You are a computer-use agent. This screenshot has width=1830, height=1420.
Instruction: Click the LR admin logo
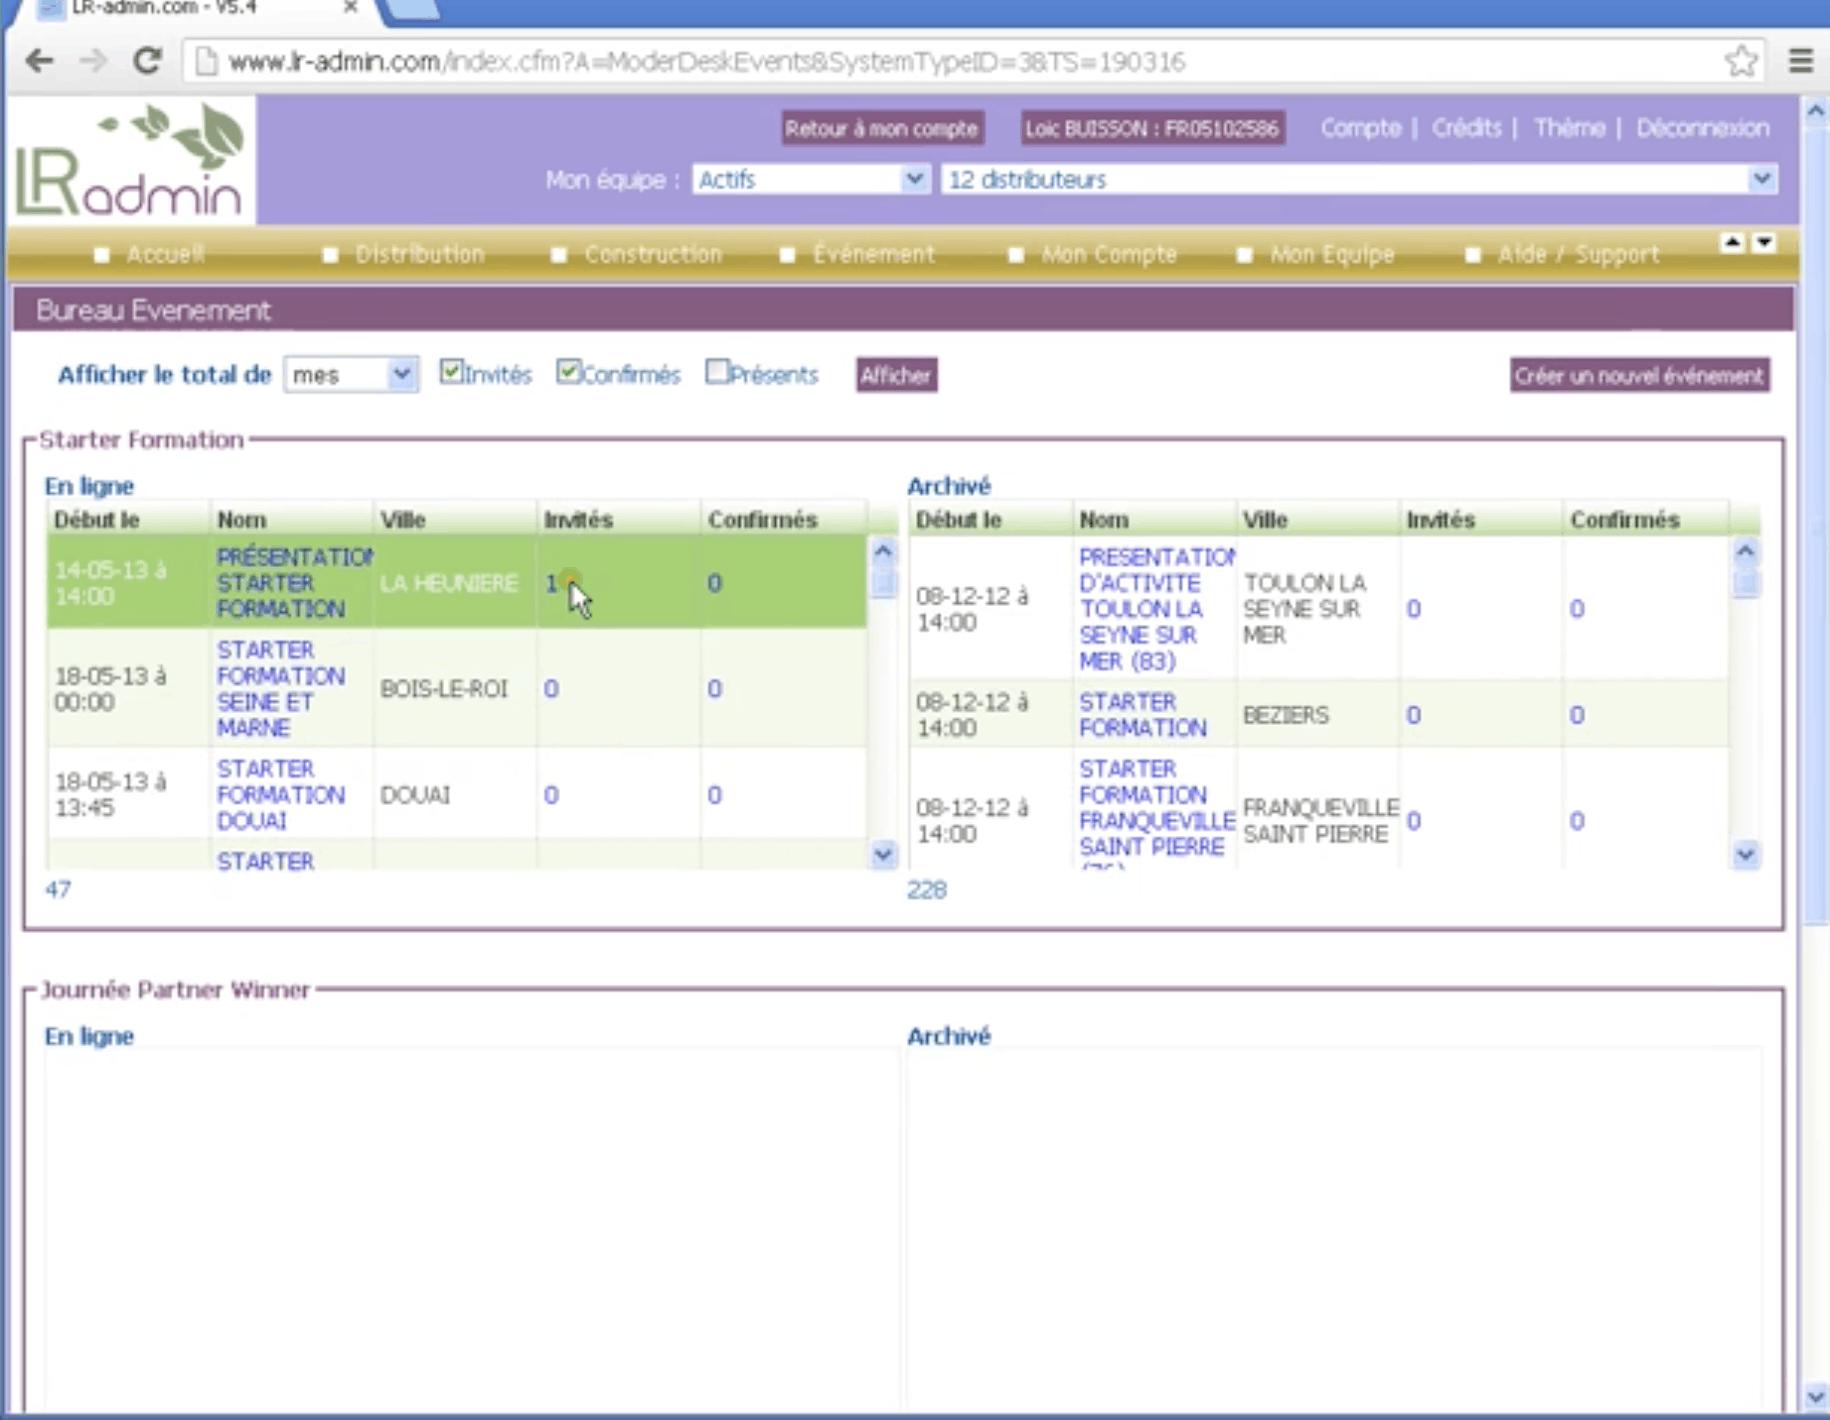click(130, 160)
